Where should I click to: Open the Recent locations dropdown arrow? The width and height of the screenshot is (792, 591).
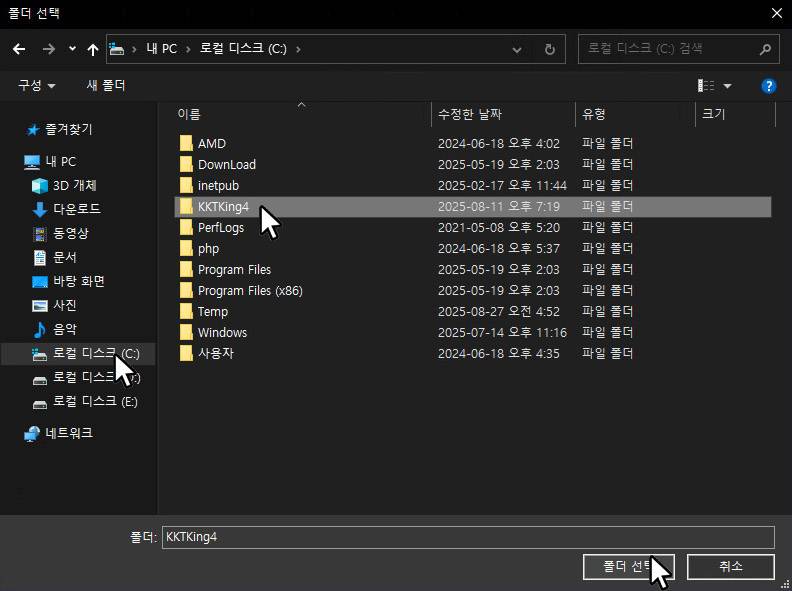click(72, 49)
